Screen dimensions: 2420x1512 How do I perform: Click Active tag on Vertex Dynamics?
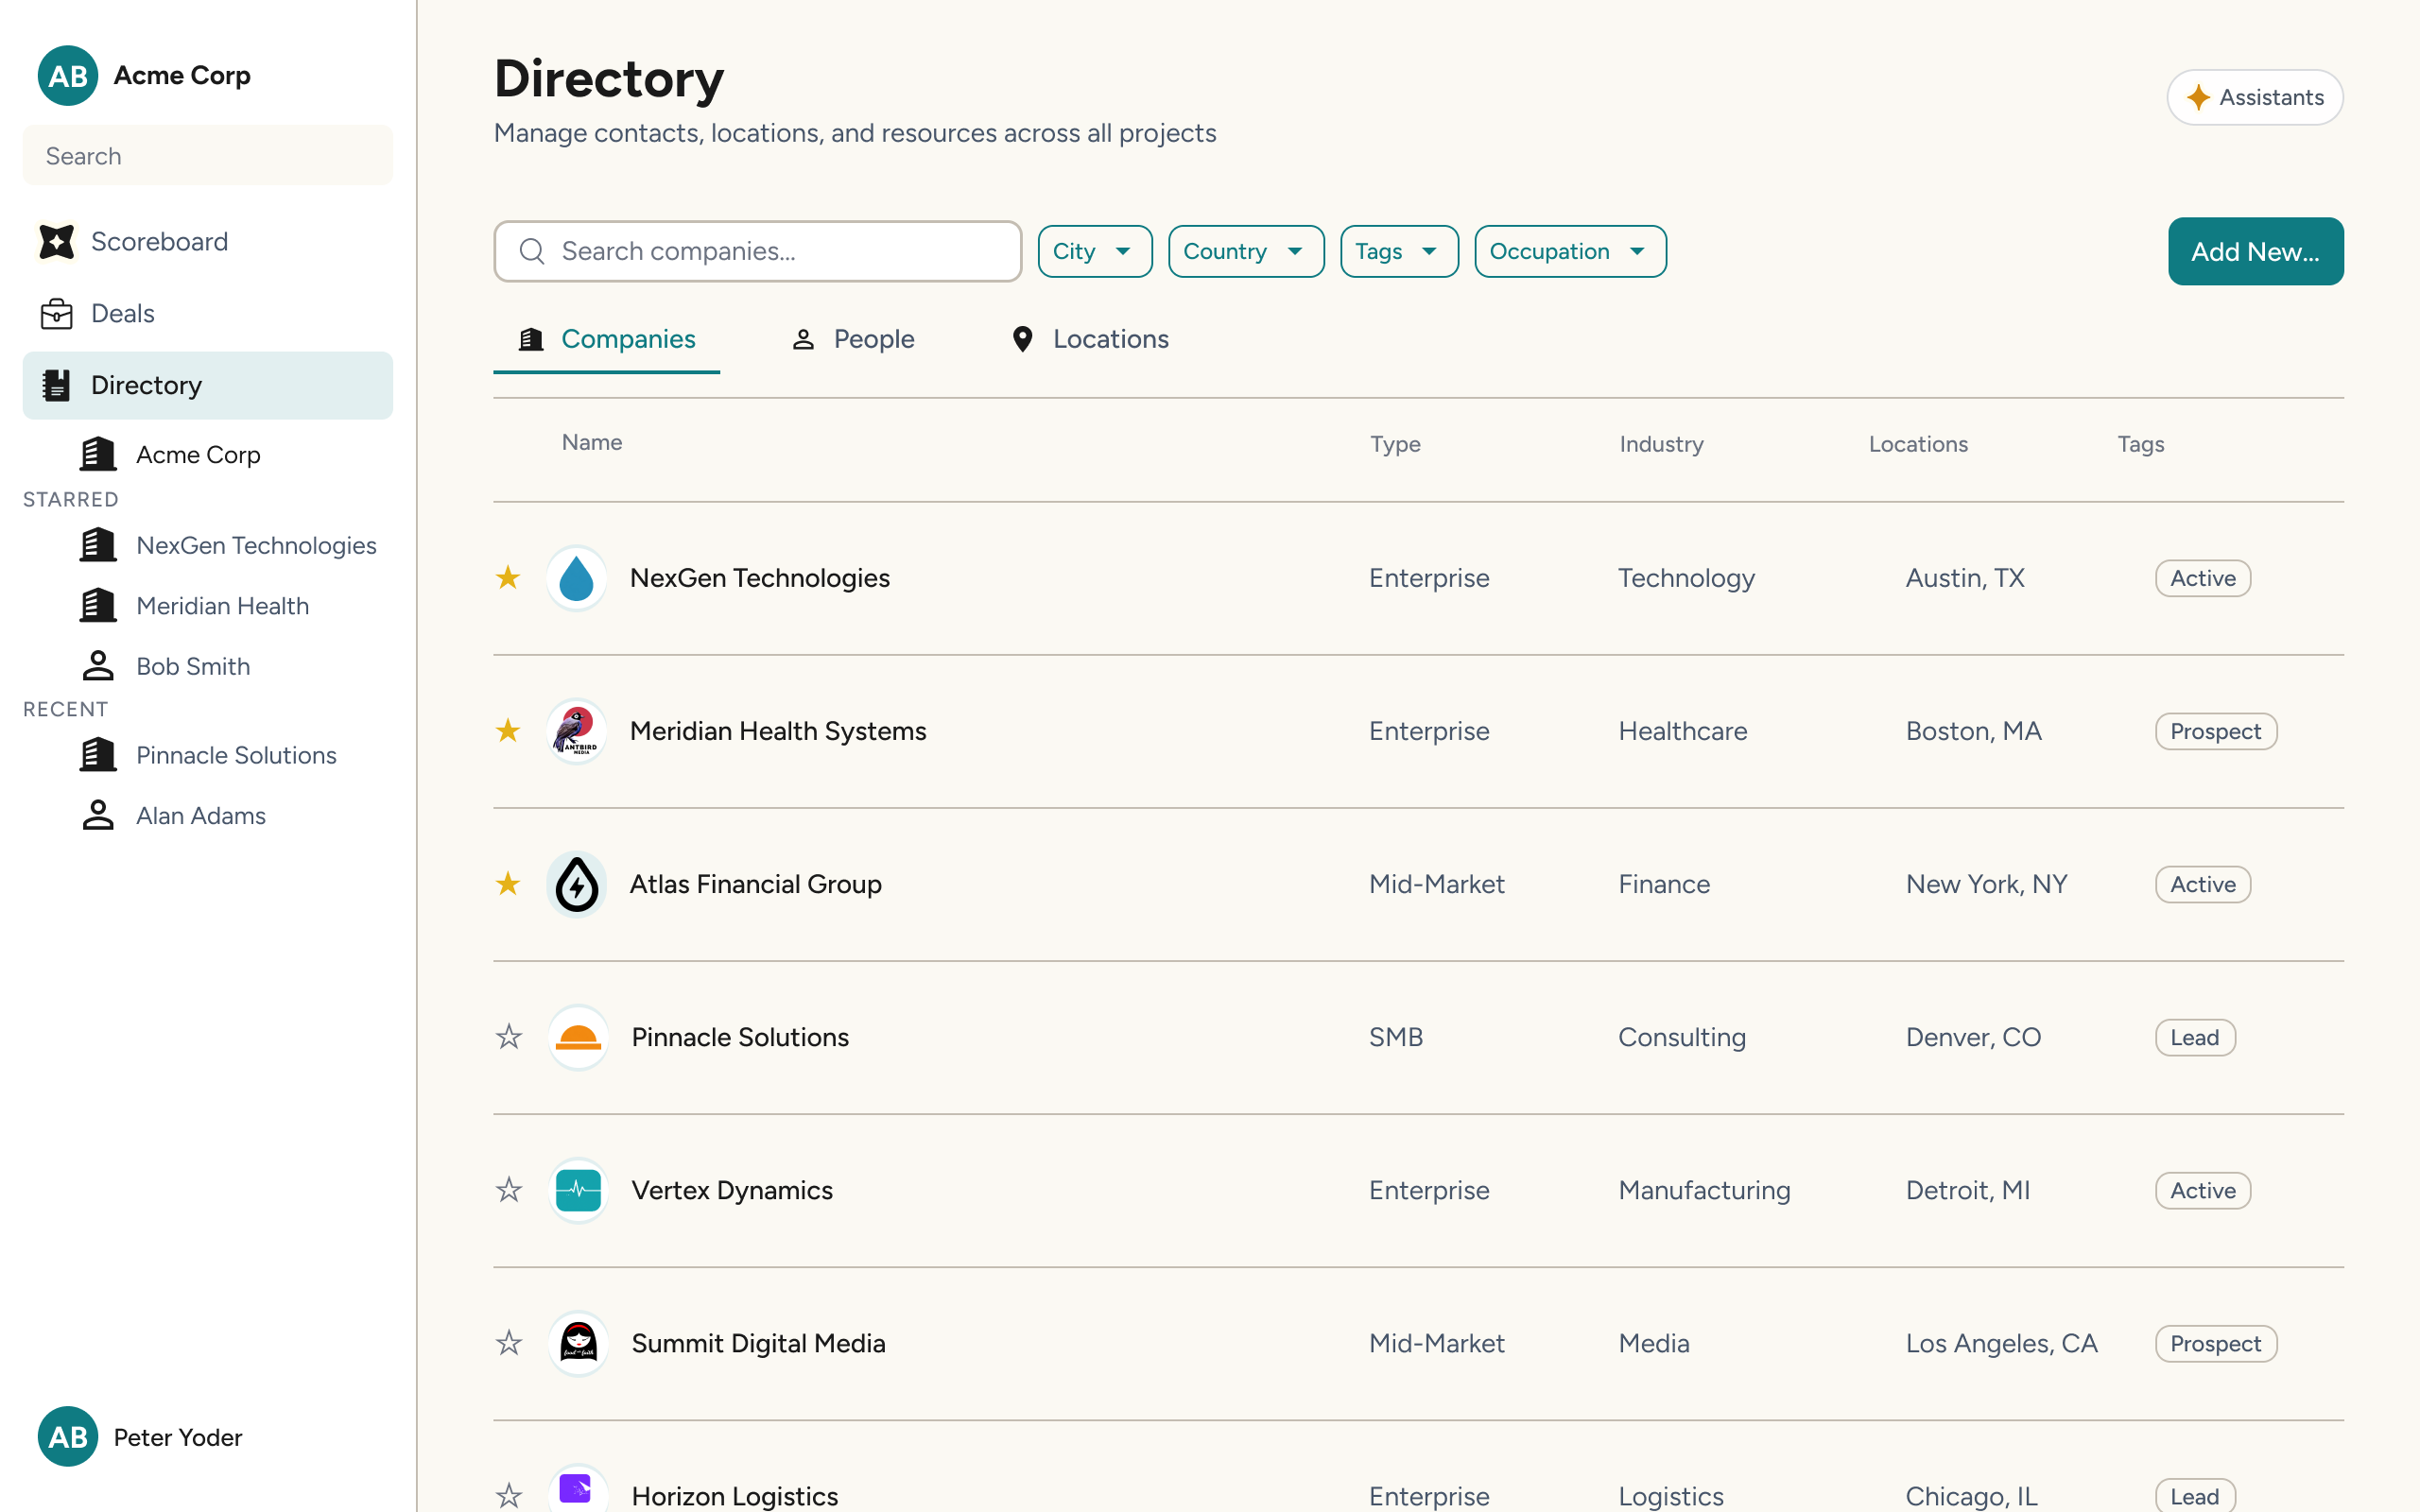2203,1190
